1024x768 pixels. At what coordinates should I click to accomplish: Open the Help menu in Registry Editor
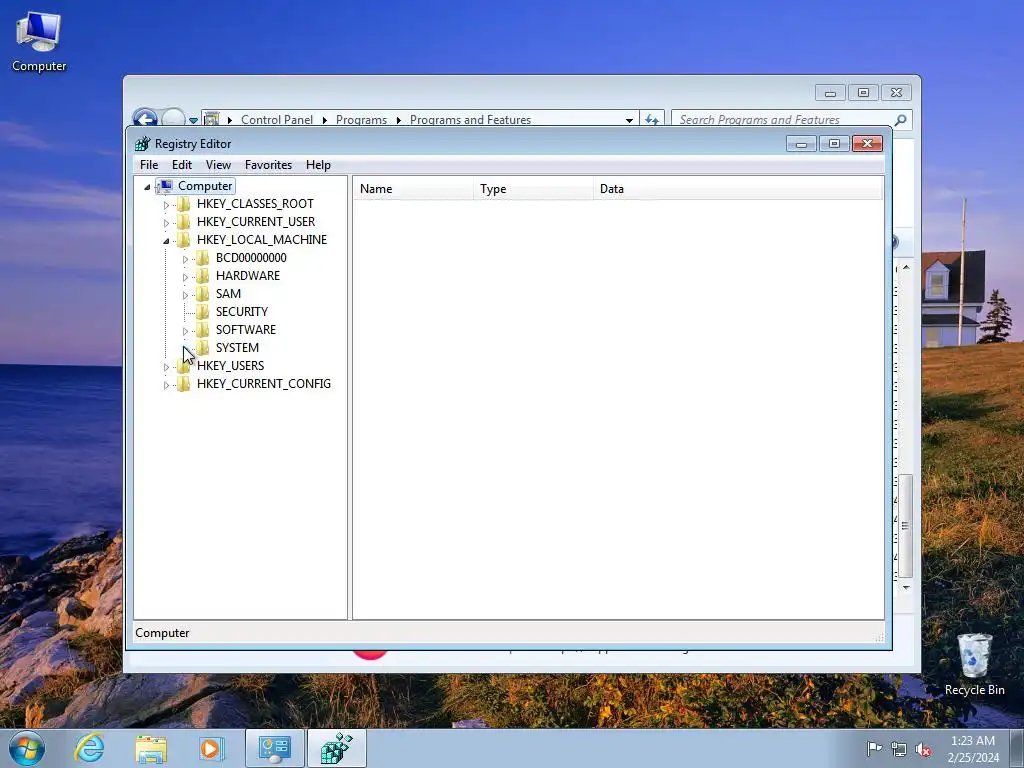pos(318,165)
